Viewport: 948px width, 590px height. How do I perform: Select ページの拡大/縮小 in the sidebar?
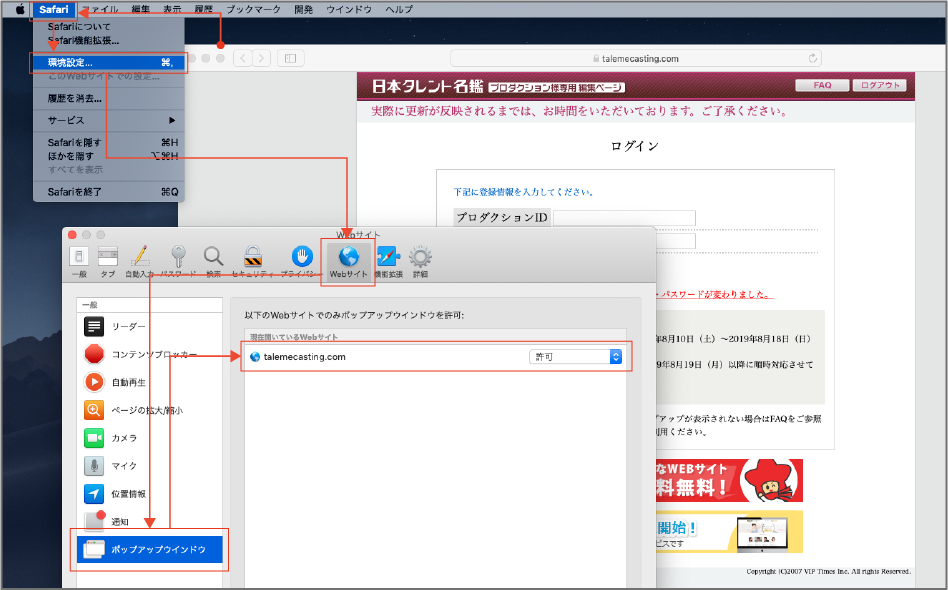150,410
